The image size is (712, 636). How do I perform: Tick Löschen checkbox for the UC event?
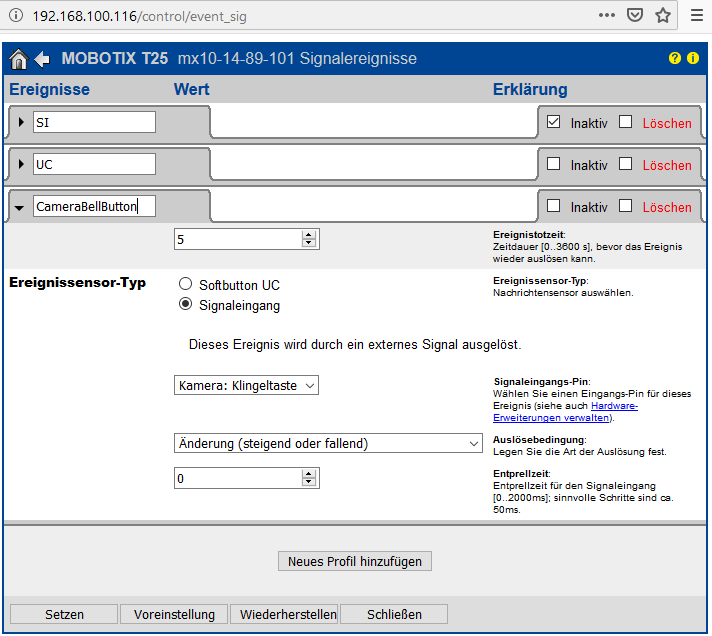pos(625,164)
